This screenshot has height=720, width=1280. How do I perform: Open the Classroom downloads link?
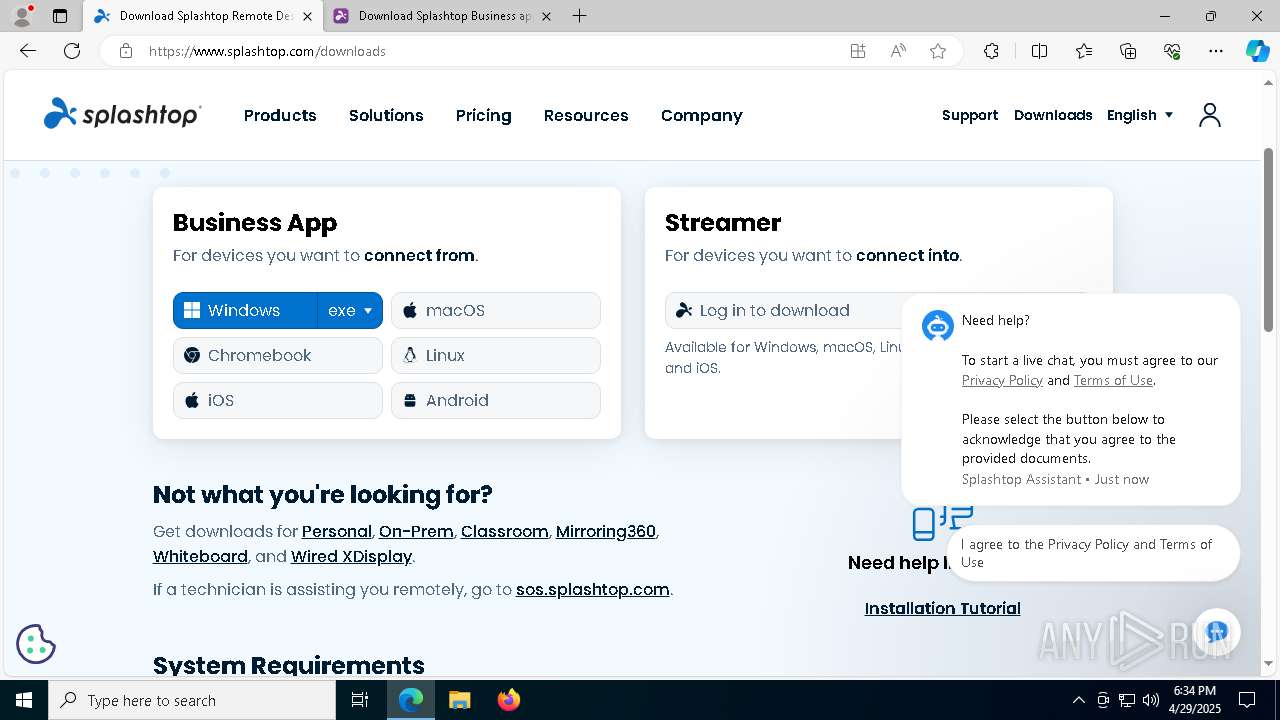pos(504,531)
